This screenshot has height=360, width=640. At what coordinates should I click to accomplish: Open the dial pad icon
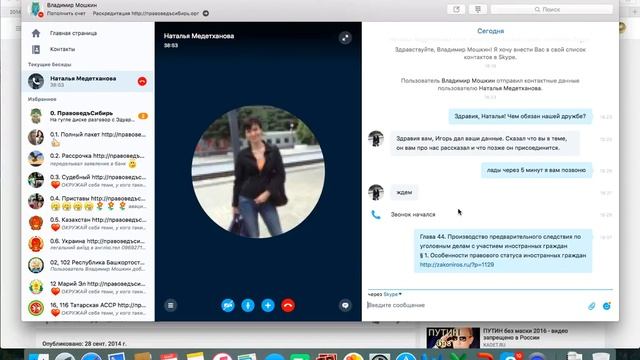pos(478,9)
